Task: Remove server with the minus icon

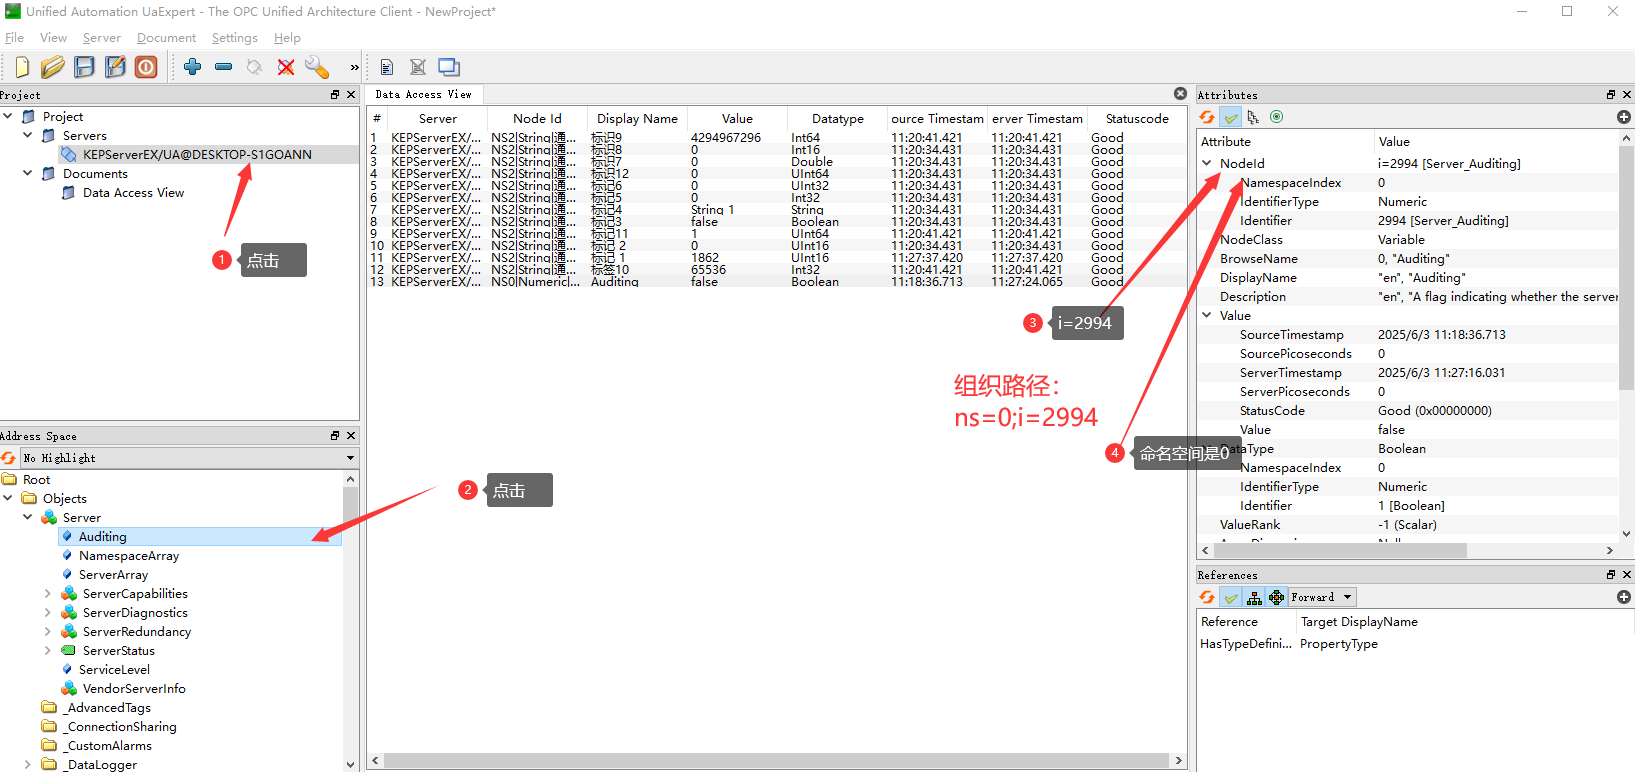Action: point(224,67)
